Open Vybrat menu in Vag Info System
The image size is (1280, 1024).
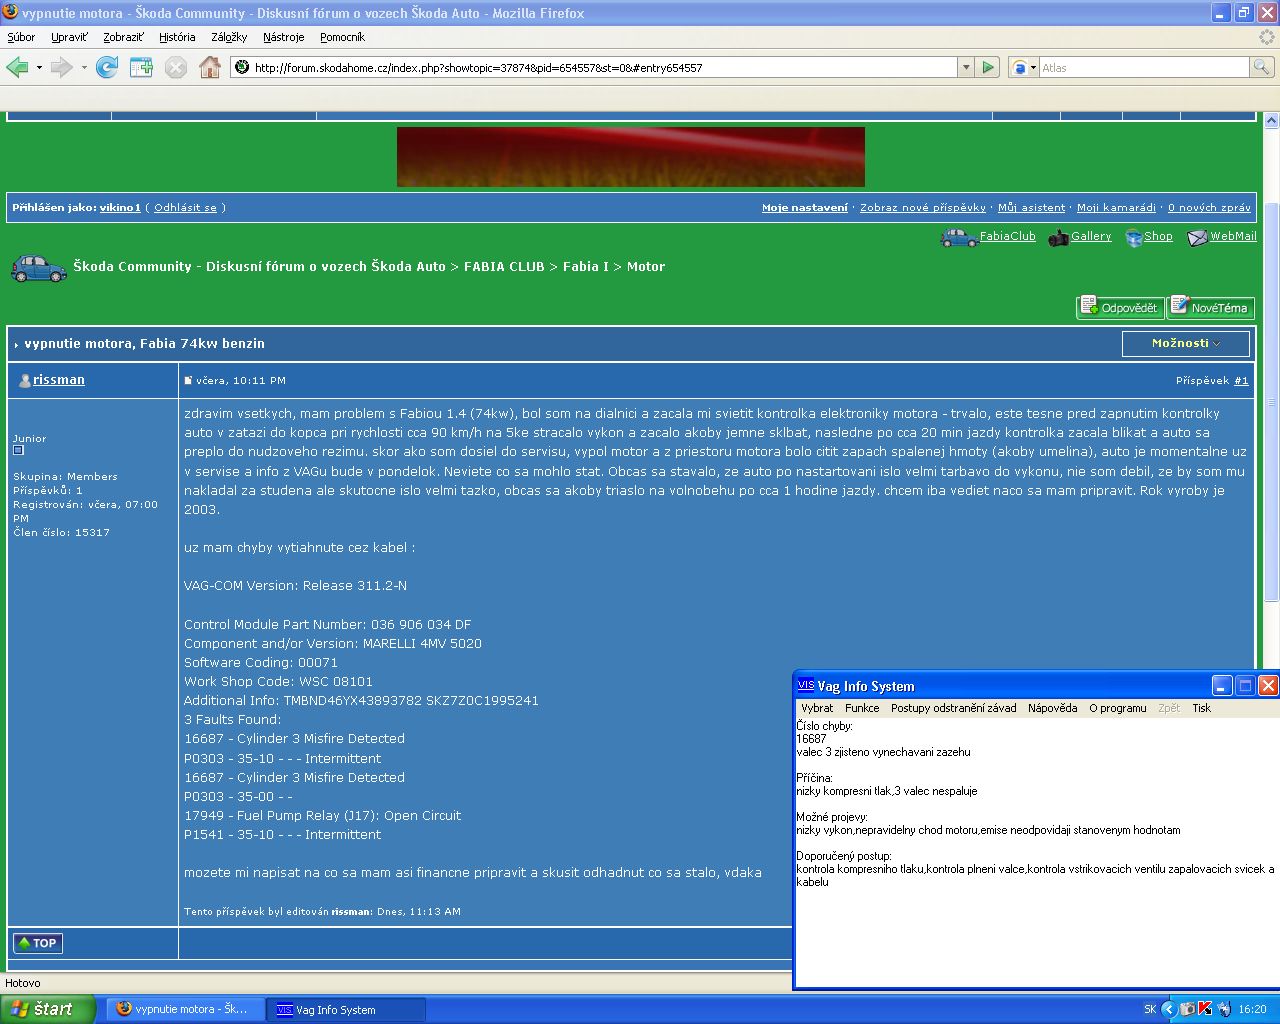click(x=817, y=708)
